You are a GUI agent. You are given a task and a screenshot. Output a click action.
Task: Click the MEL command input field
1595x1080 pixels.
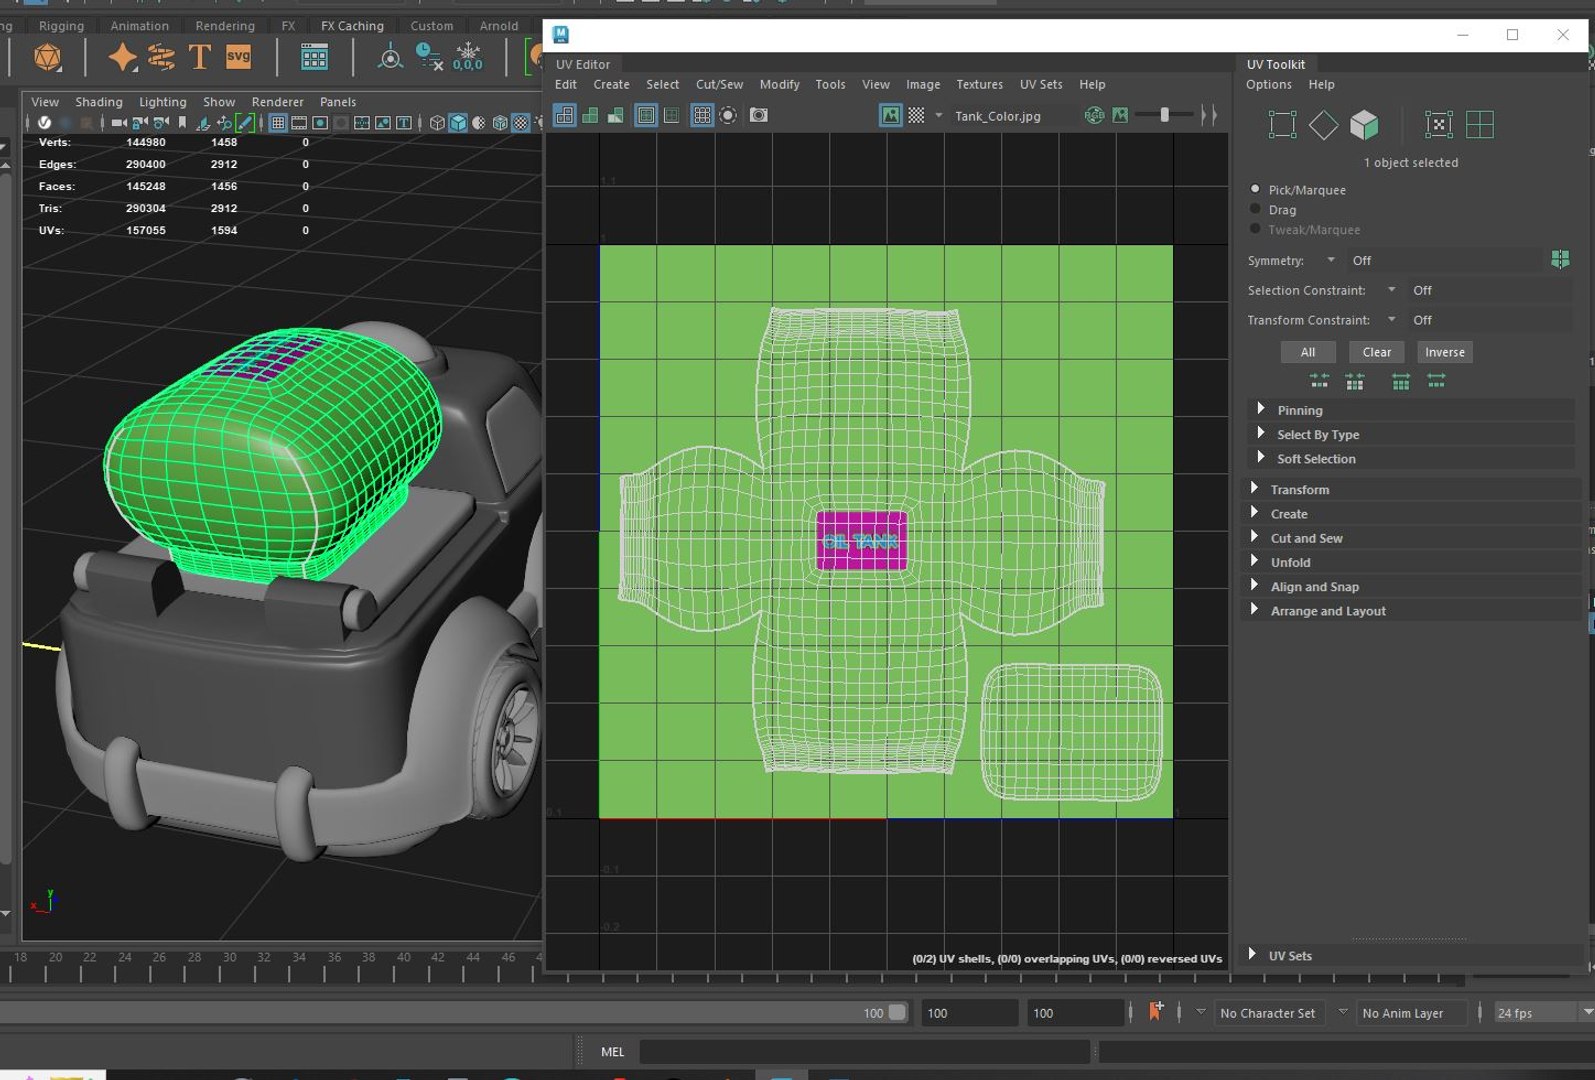(865, 1051)
